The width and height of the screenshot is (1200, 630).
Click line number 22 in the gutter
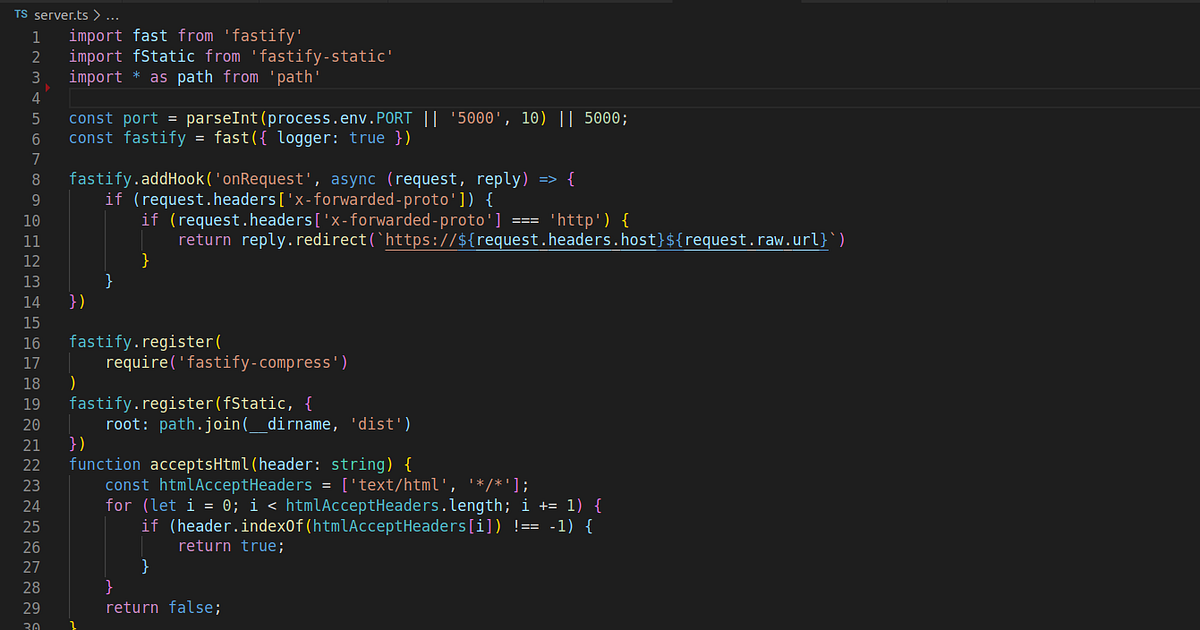click(x=30, y=465)
